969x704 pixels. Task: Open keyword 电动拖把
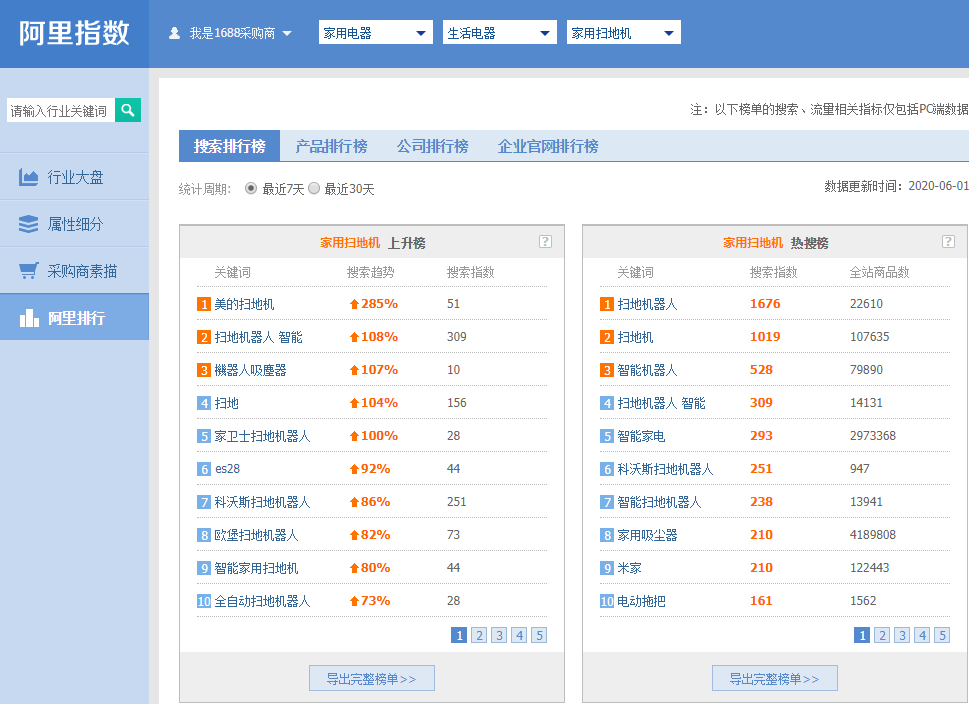pyautogui.click(x=641, y=601)
